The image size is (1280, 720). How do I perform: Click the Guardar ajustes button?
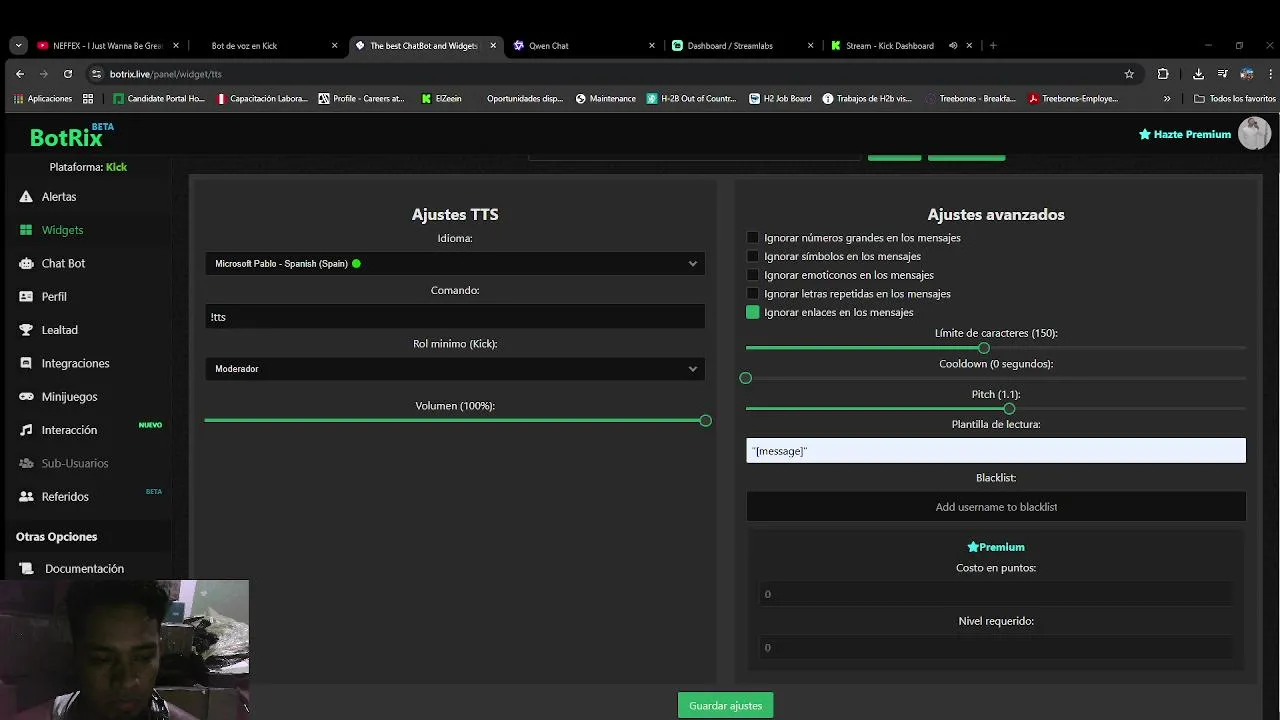[726, 706]
